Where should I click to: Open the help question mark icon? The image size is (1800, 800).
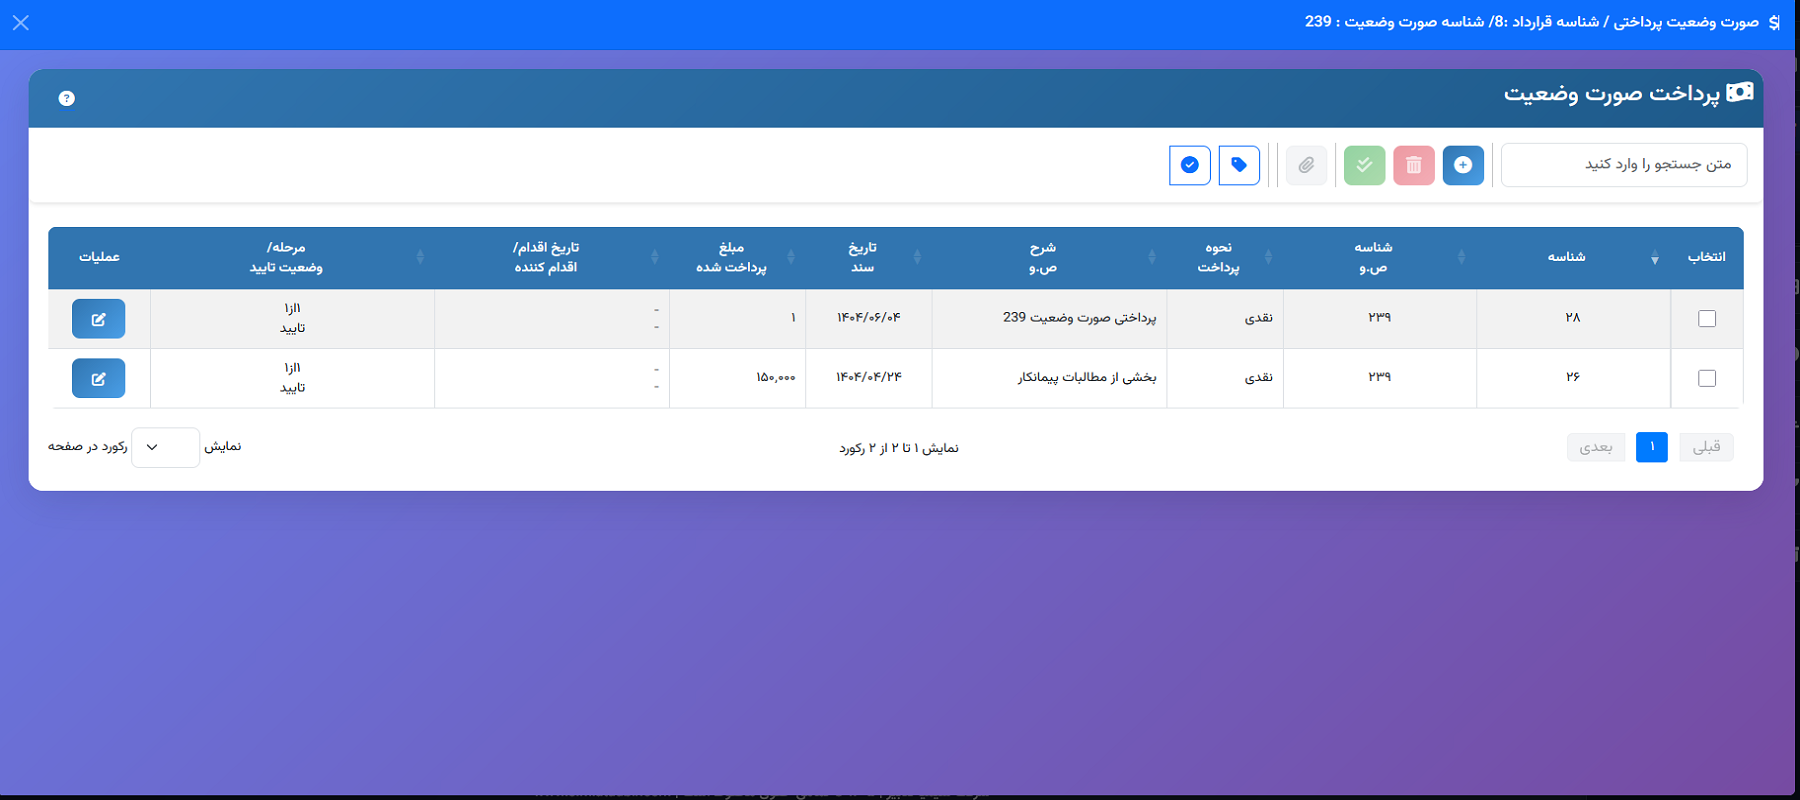click(67, 98)
